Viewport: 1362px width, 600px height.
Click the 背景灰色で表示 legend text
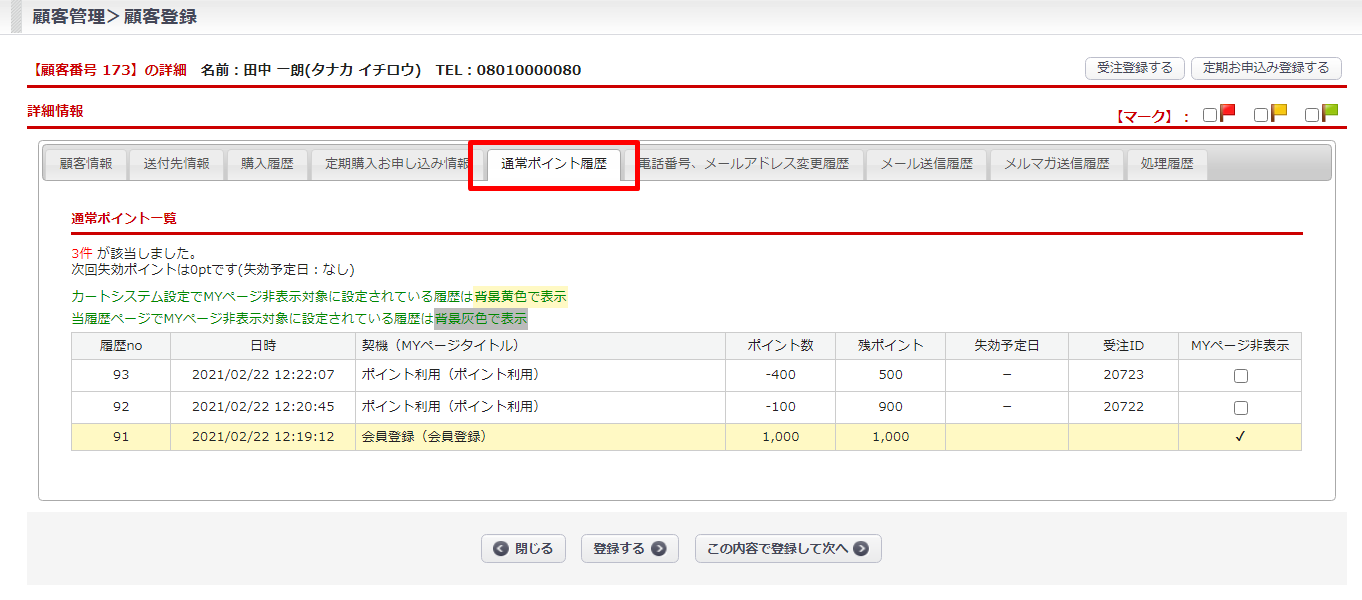click(481, 319)
